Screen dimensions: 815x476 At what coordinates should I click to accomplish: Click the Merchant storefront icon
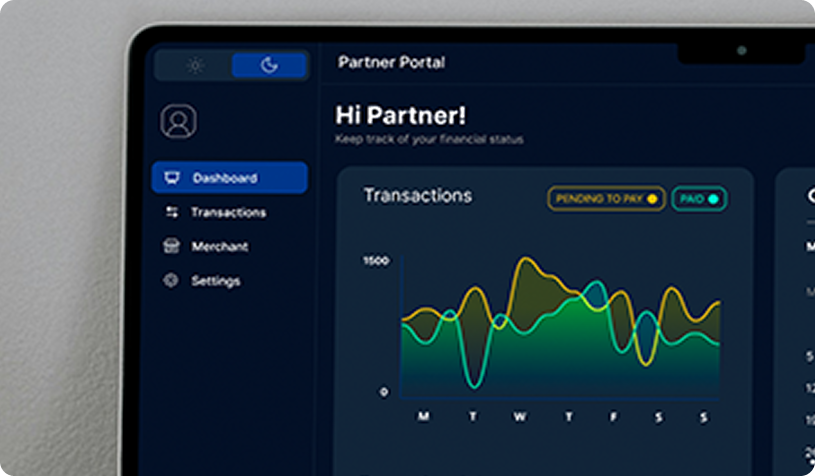172,246
